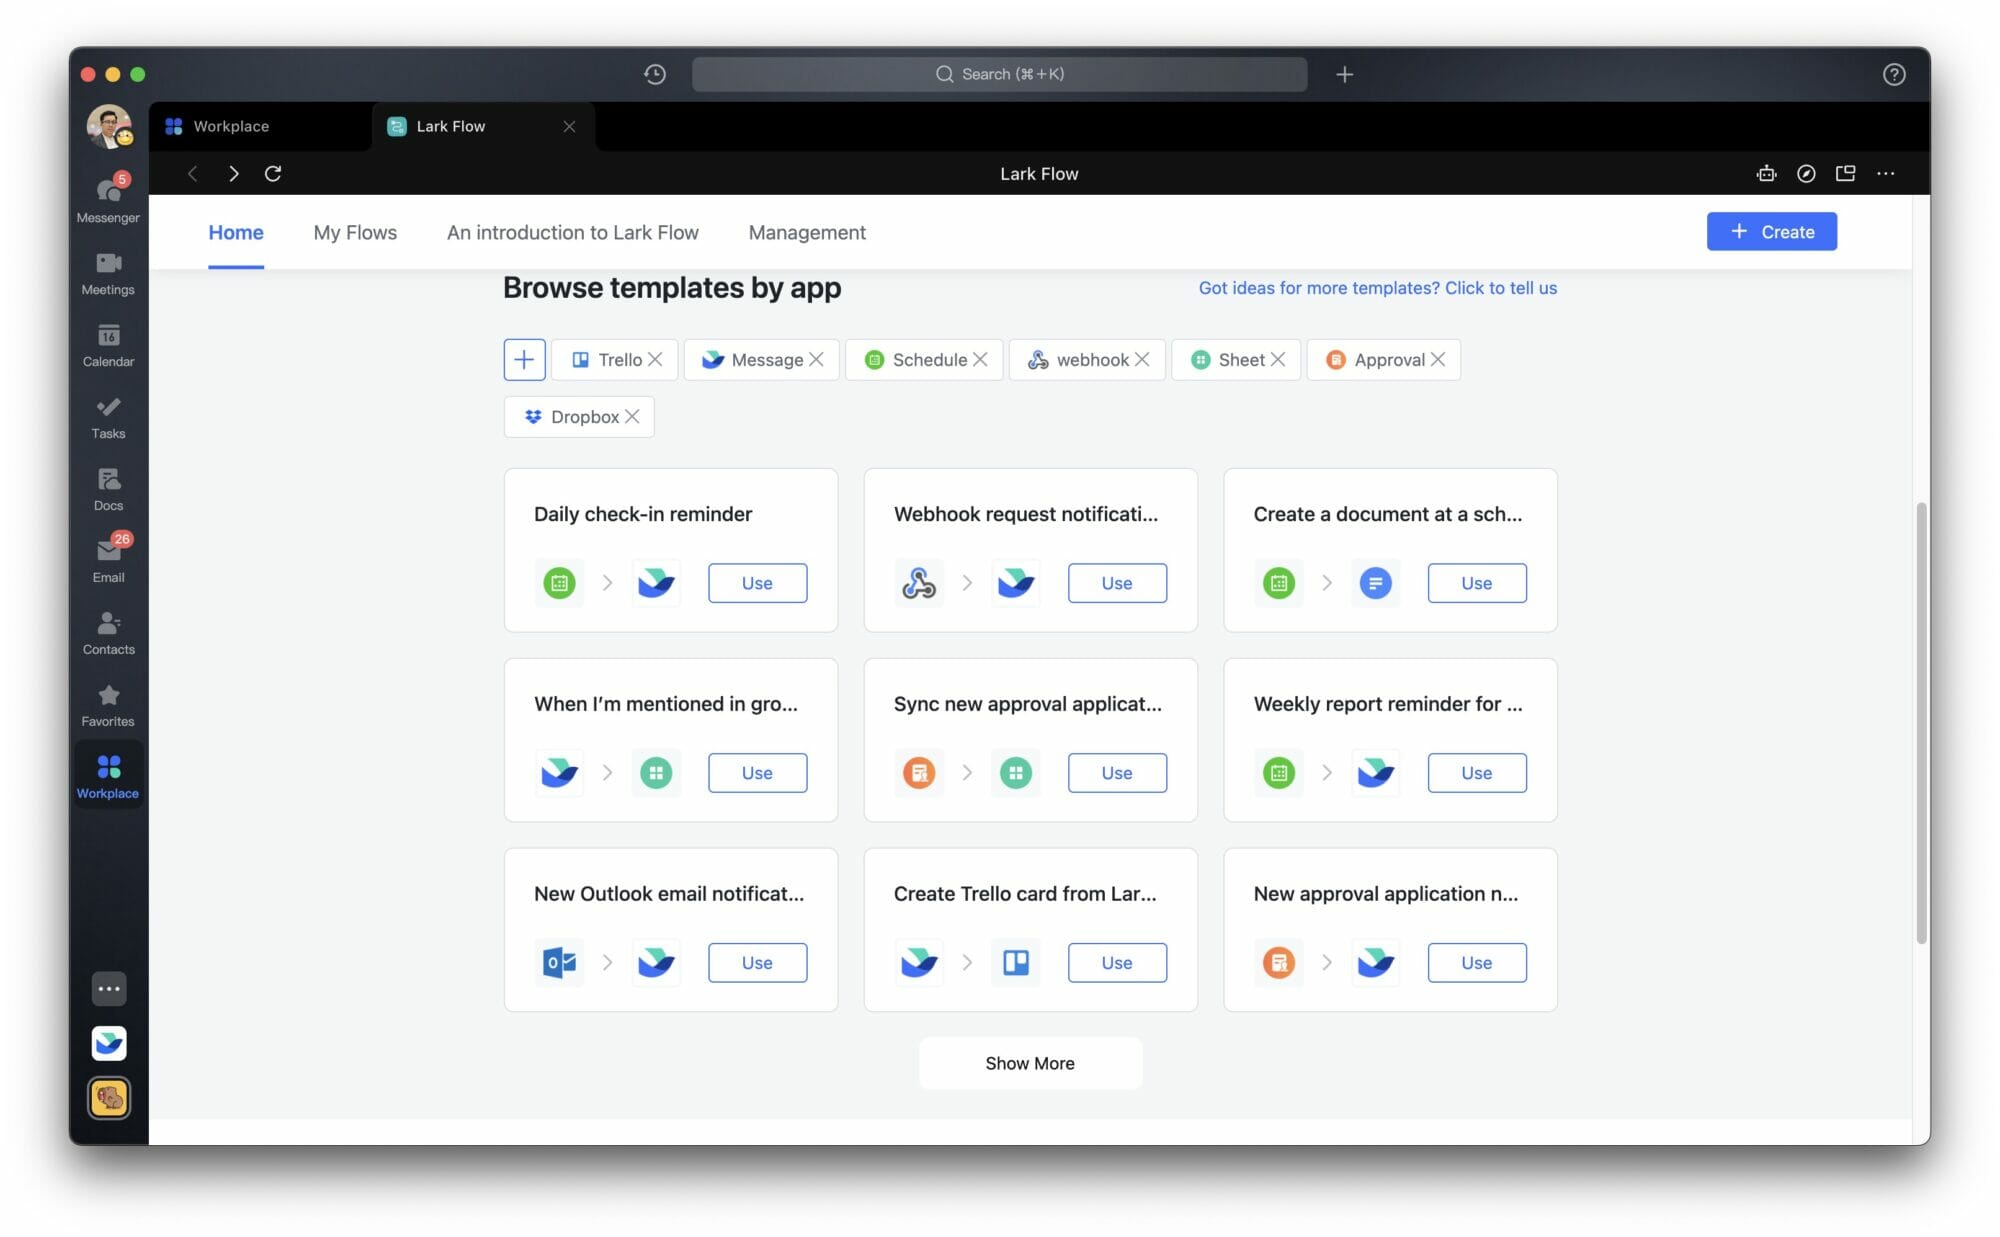Remove the Trello filter tag
2000x1237 pixels.
tap(655, 359)
